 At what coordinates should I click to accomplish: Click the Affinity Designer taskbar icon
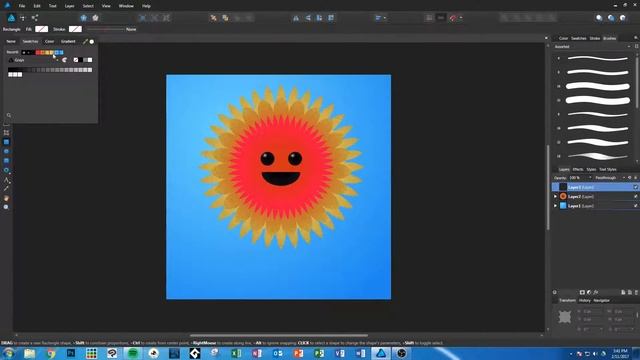[381, 353]
